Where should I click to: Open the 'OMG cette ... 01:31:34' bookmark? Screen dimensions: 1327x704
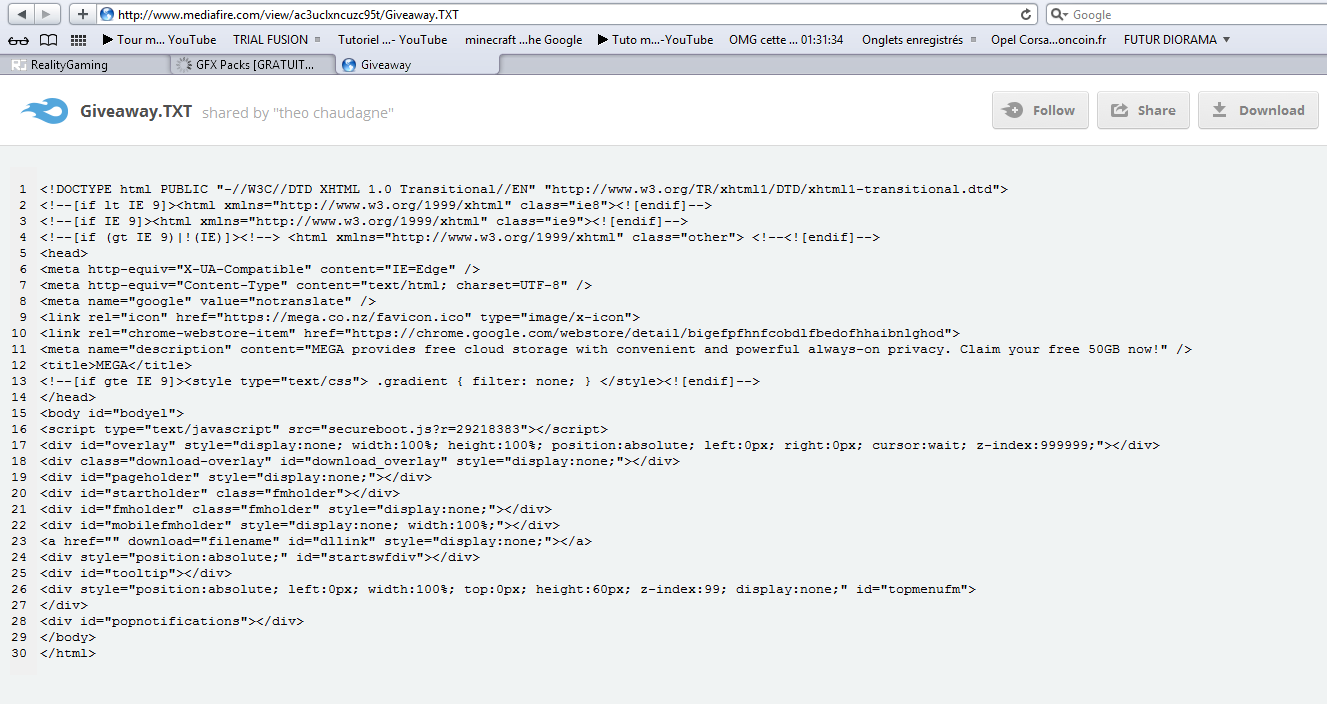(x=786, y=40)
